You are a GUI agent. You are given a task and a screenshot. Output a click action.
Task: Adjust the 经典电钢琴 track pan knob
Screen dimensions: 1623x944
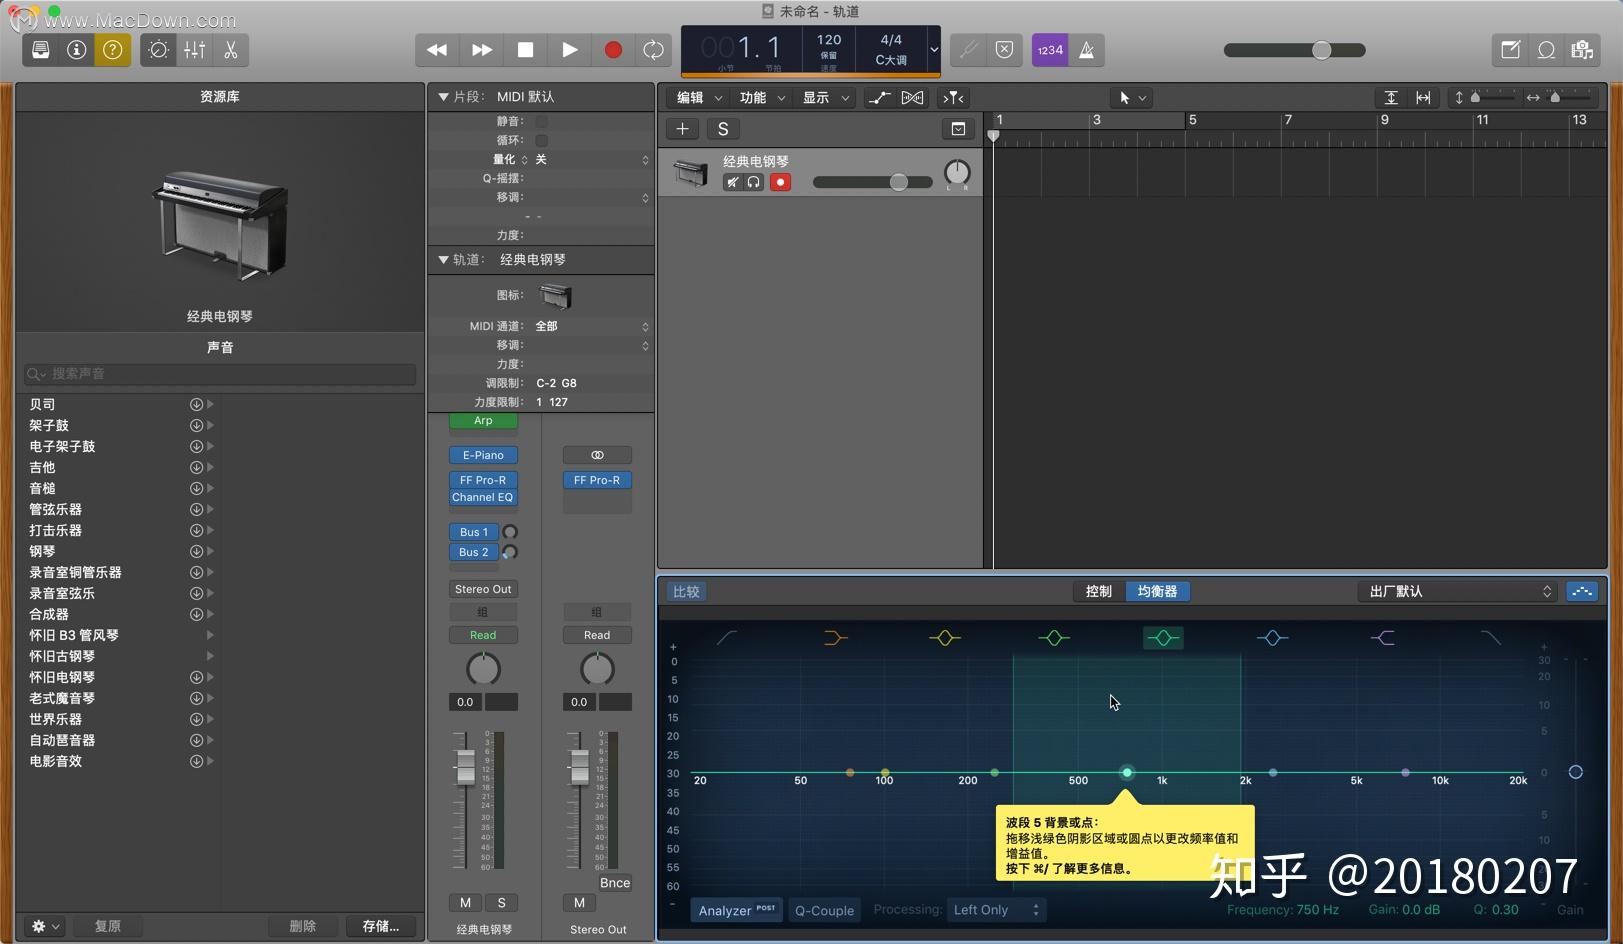[957, 173]
